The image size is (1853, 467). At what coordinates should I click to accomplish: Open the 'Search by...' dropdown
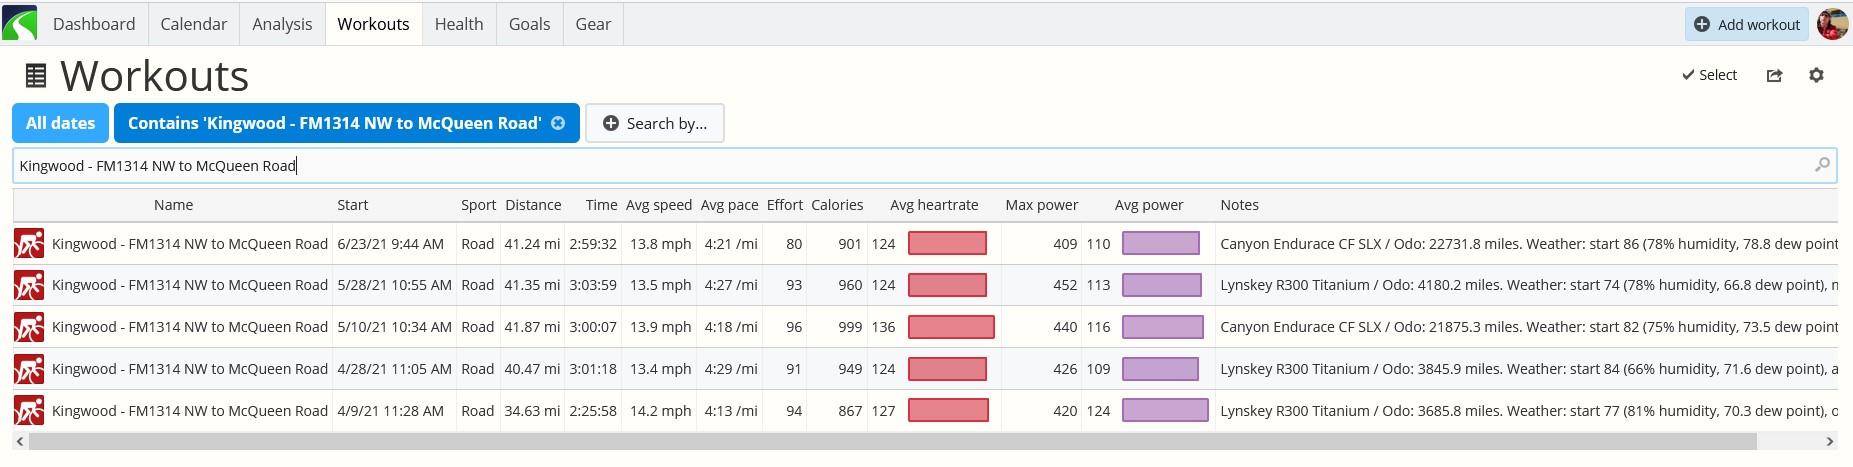click(x=655, y=123)
